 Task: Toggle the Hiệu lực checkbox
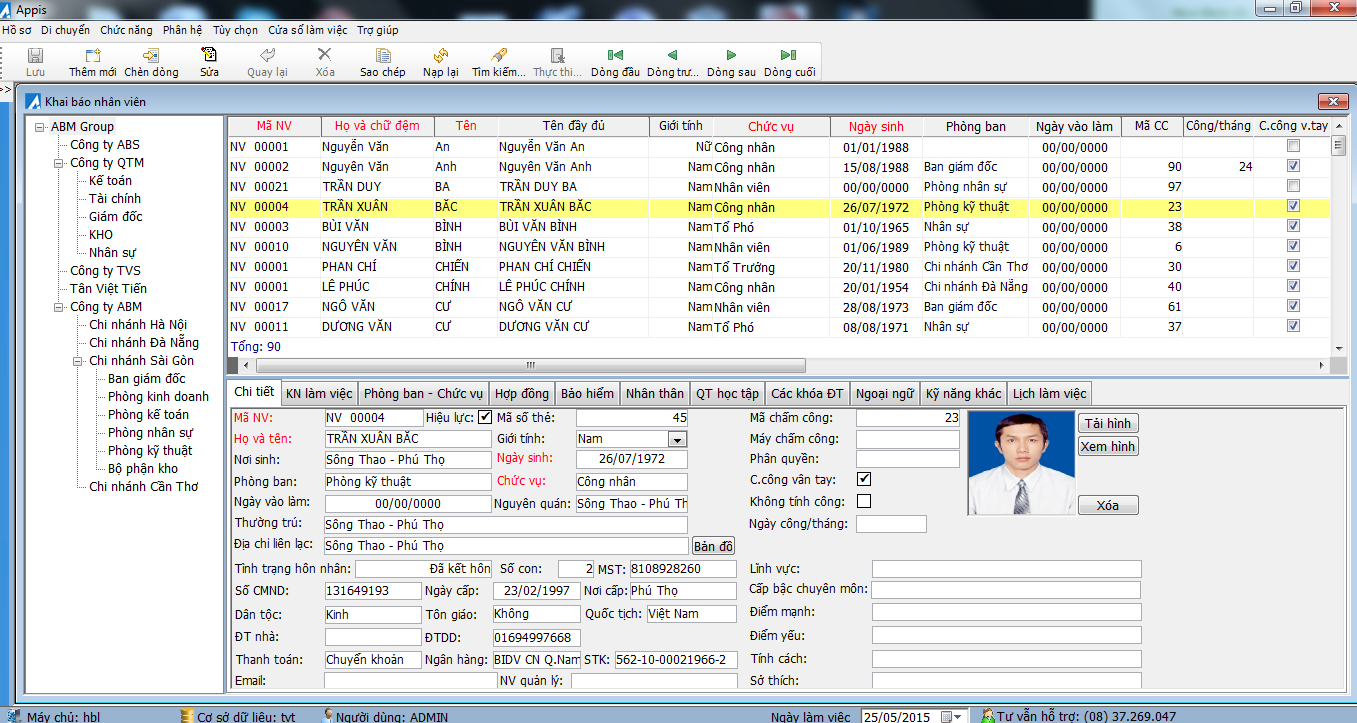point(486,417)
